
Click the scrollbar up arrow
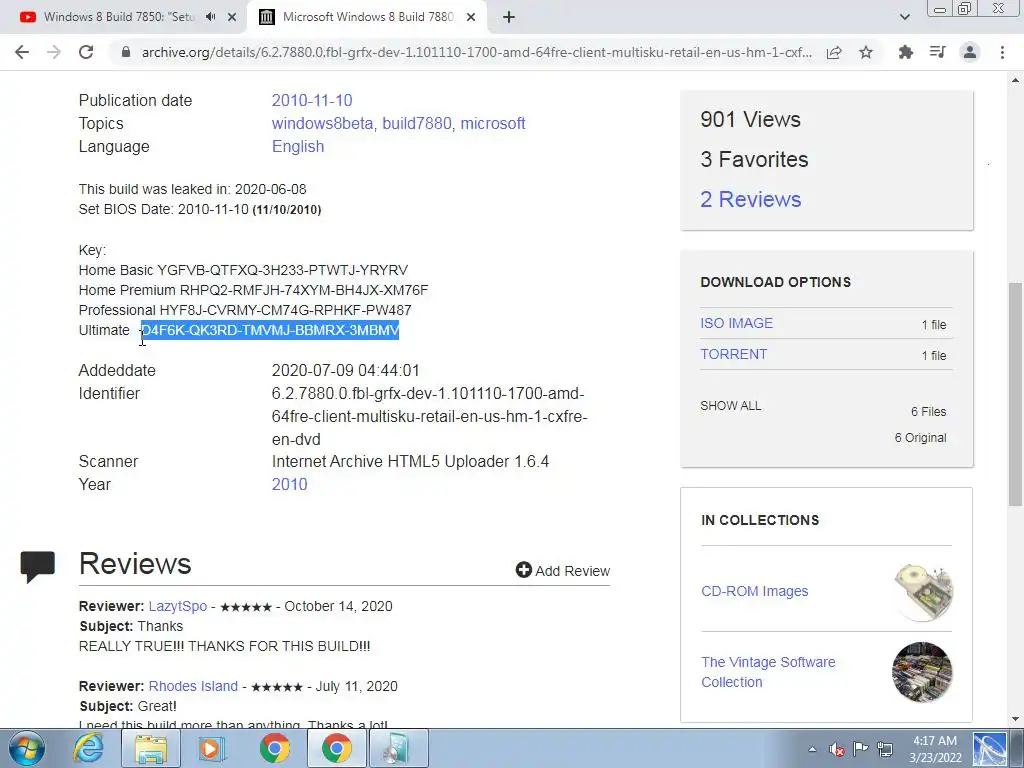click(1016, 80)
